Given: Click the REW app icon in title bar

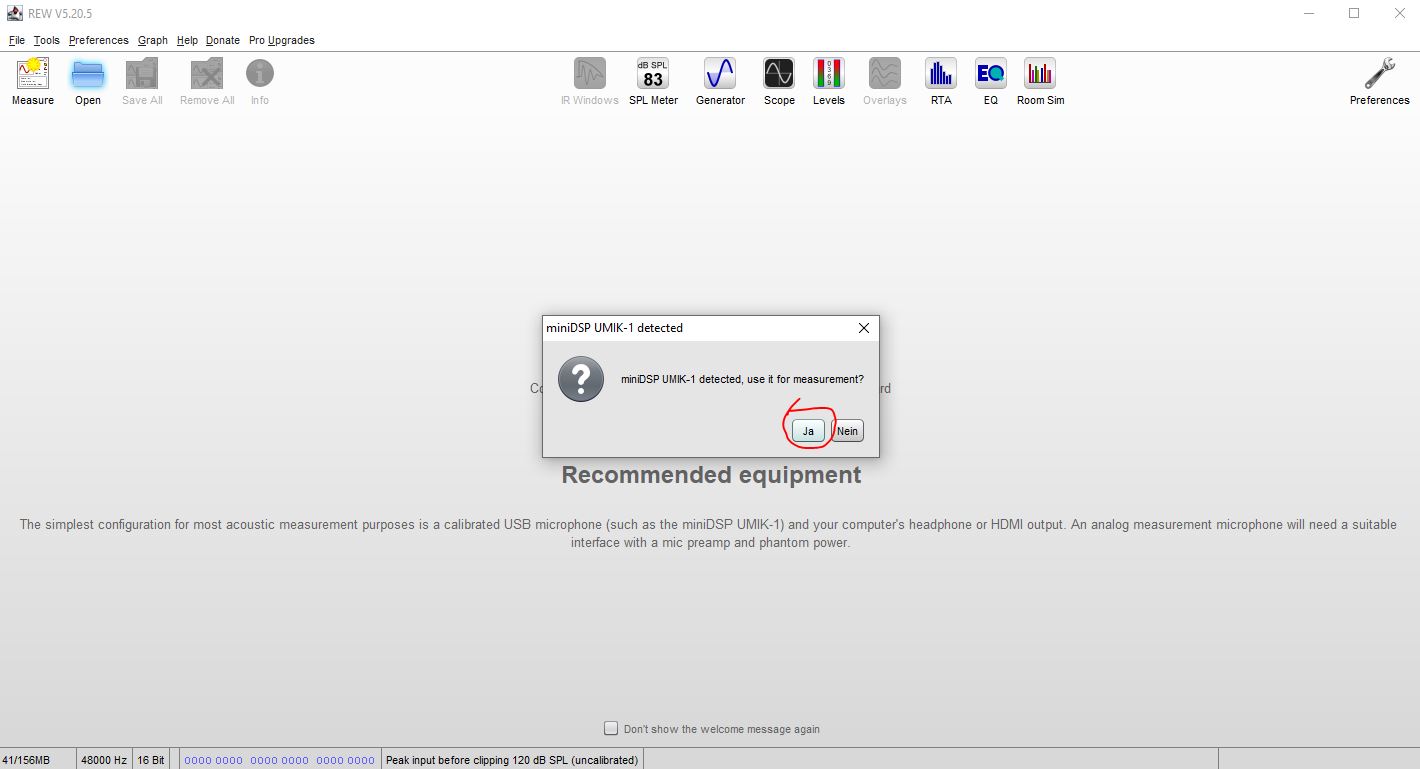Looking at the screenshot, I should click(x=15, y=13).
